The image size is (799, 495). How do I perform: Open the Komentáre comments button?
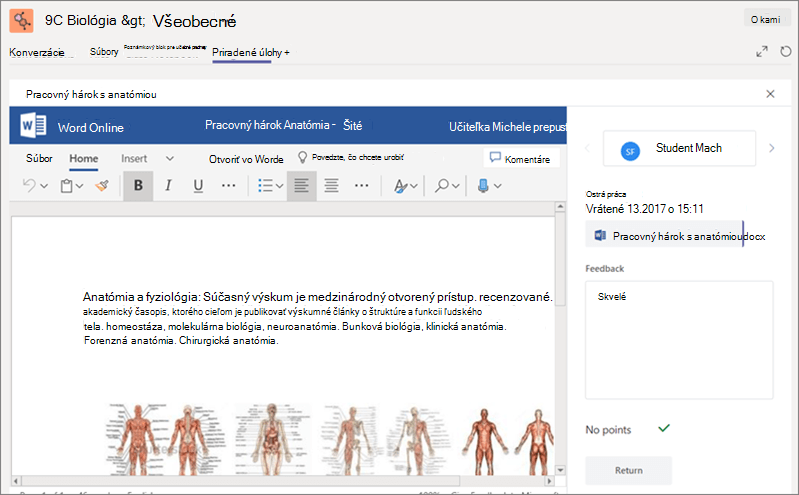(521, 158)
